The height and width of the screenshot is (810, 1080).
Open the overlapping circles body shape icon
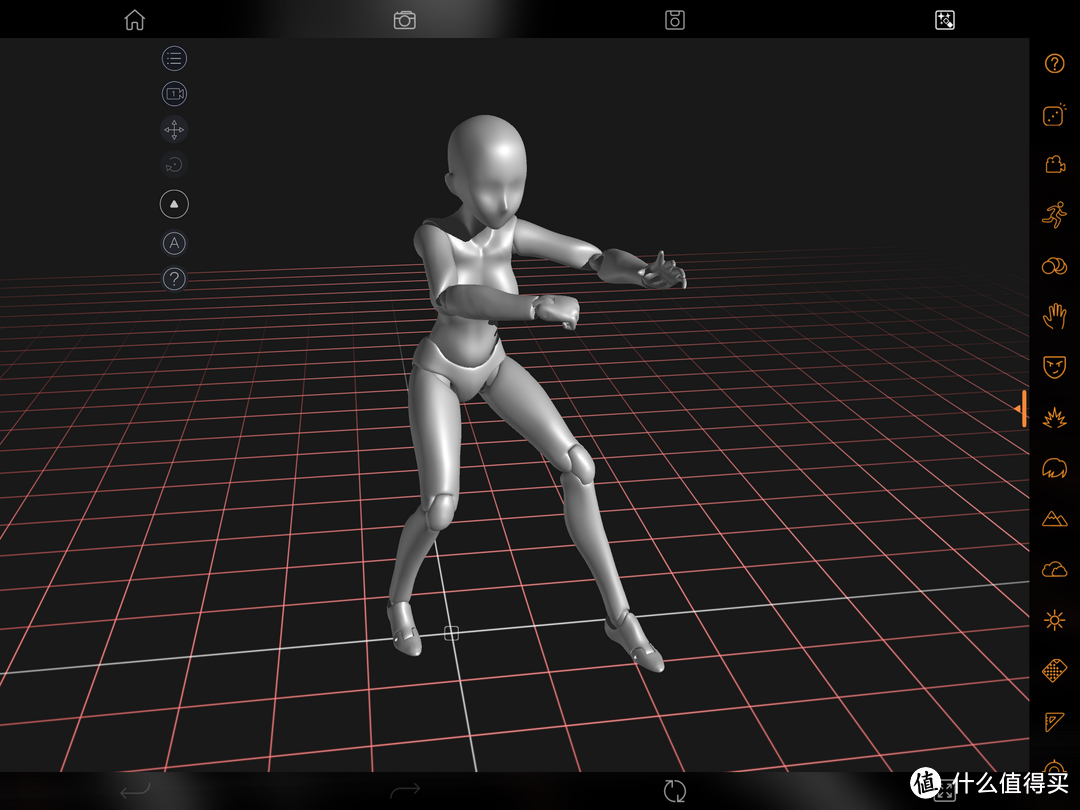pyautogui.click(x=1055, y=266)
